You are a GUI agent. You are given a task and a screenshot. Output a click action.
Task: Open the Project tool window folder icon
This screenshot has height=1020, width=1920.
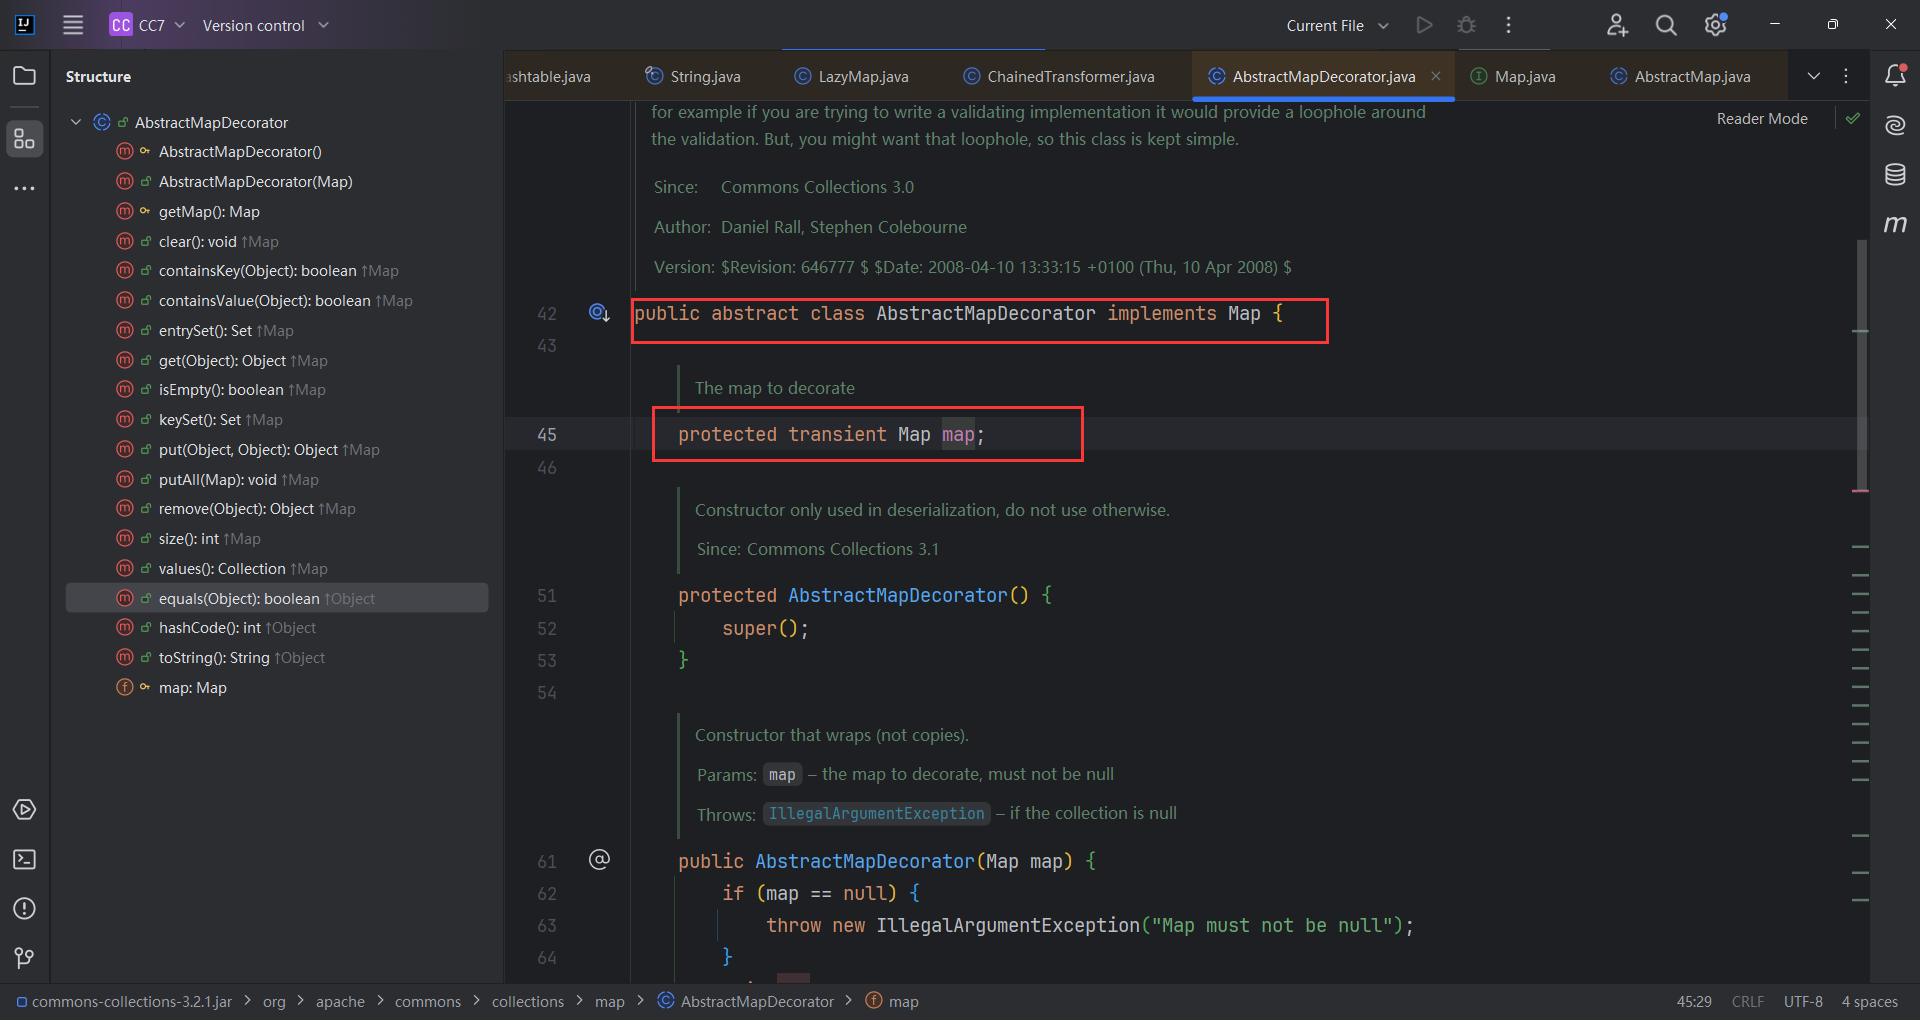[25, 76]
